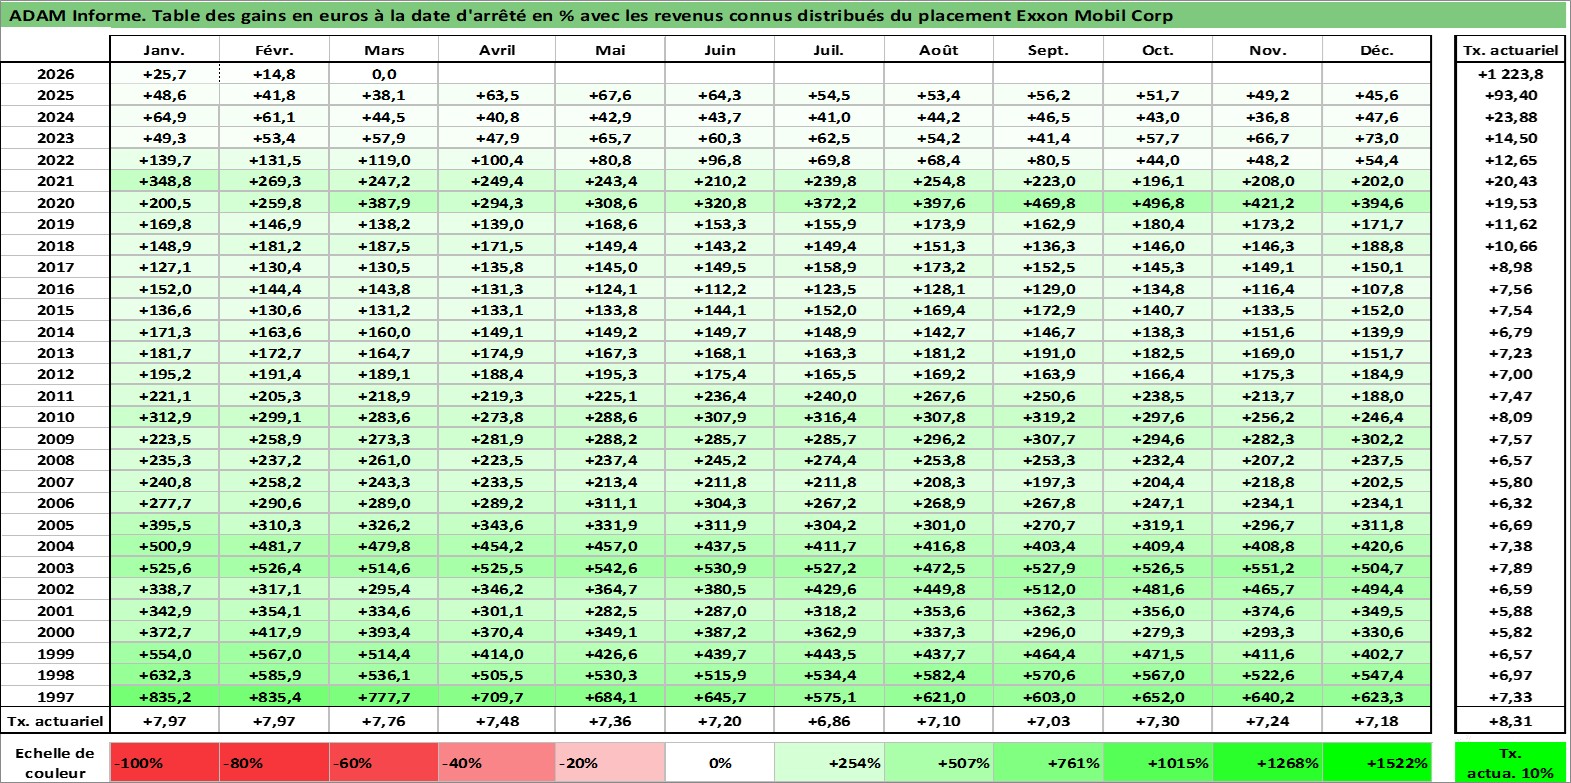Screen dimensions: 1571x783
Task: Click the +551,2 value in November 2003
Action: 1268,568
